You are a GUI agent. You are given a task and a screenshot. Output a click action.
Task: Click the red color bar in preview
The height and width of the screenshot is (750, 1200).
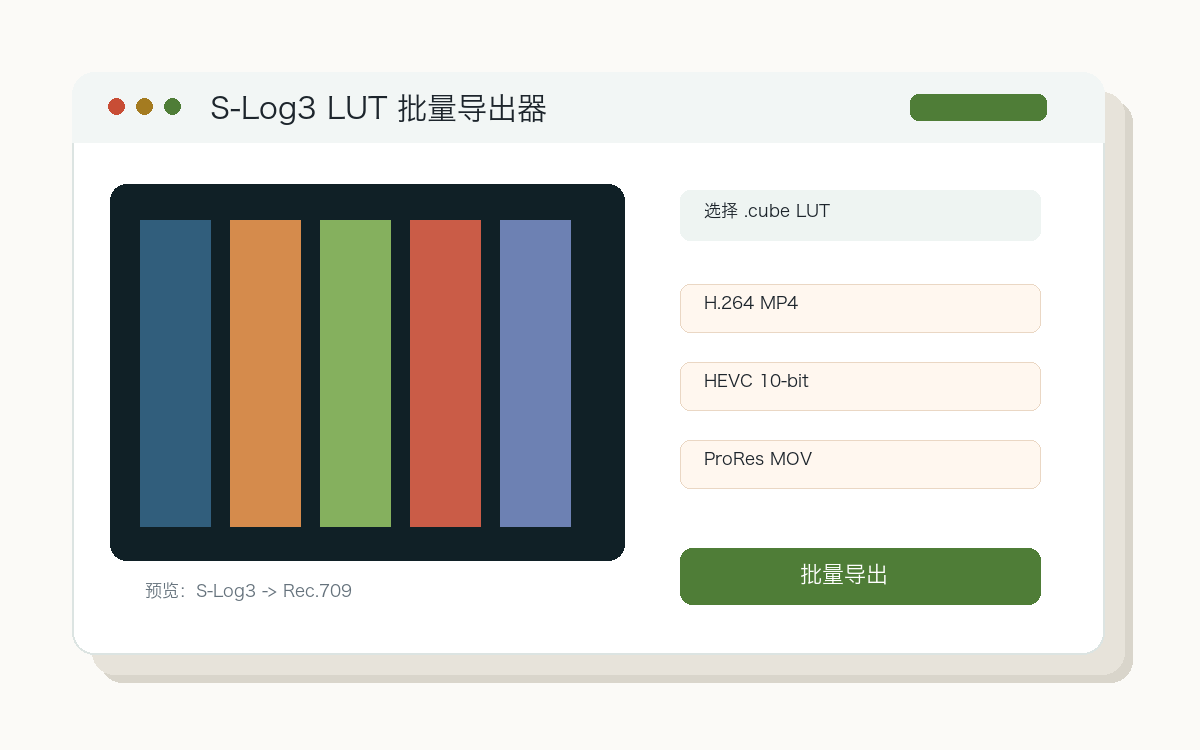(x=445, y=373)
